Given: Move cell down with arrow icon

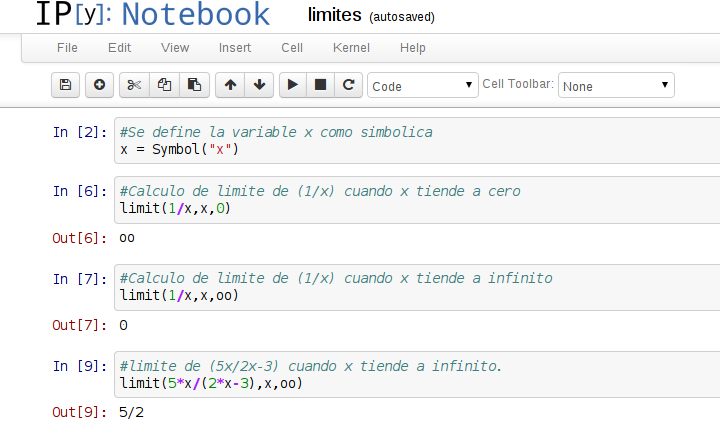Looking at the screenshot, I should (259, 86).
